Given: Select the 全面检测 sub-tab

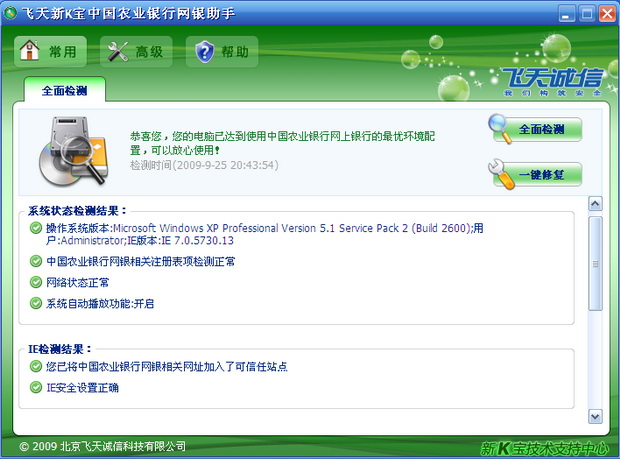Looking at the screenshot, I should [x=64, y=90].
